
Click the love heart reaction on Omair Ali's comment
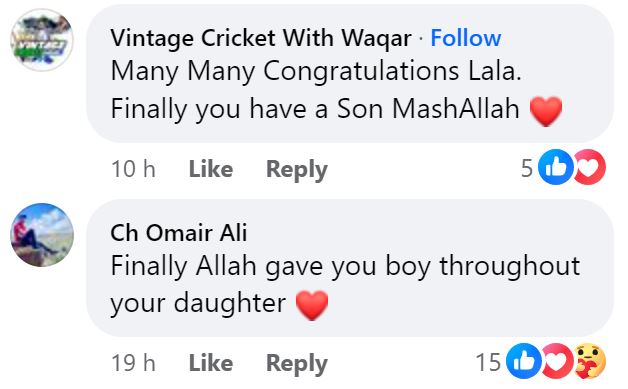[x=558, y=361]
